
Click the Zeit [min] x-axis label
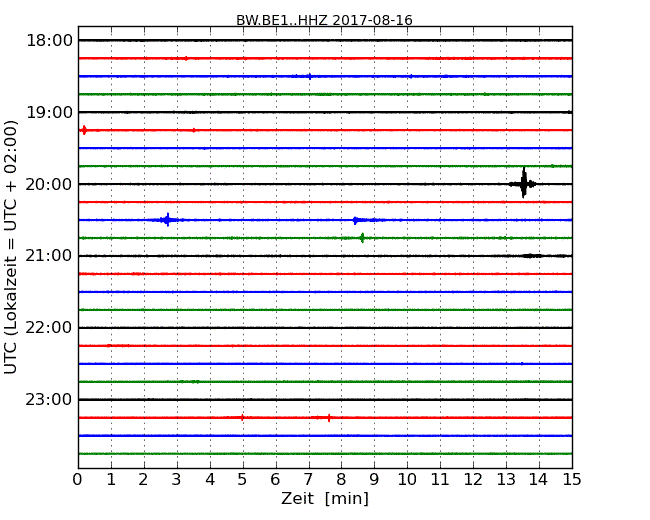(x=325, y=498)
